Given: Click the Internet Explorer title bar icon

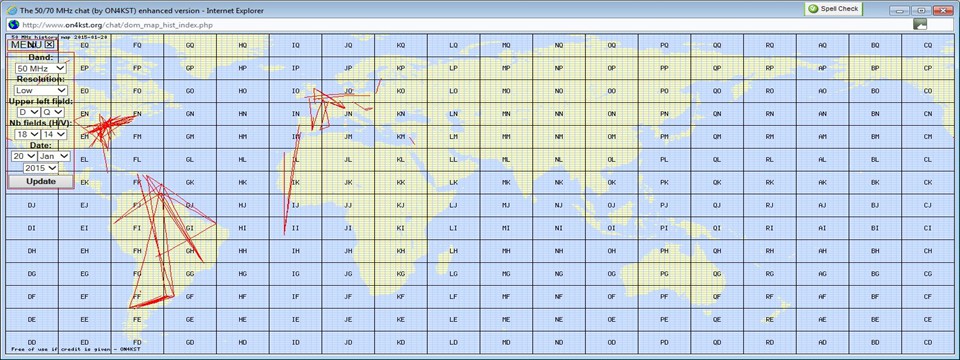Looking at the screenshot, I should (x=11, y=10).
